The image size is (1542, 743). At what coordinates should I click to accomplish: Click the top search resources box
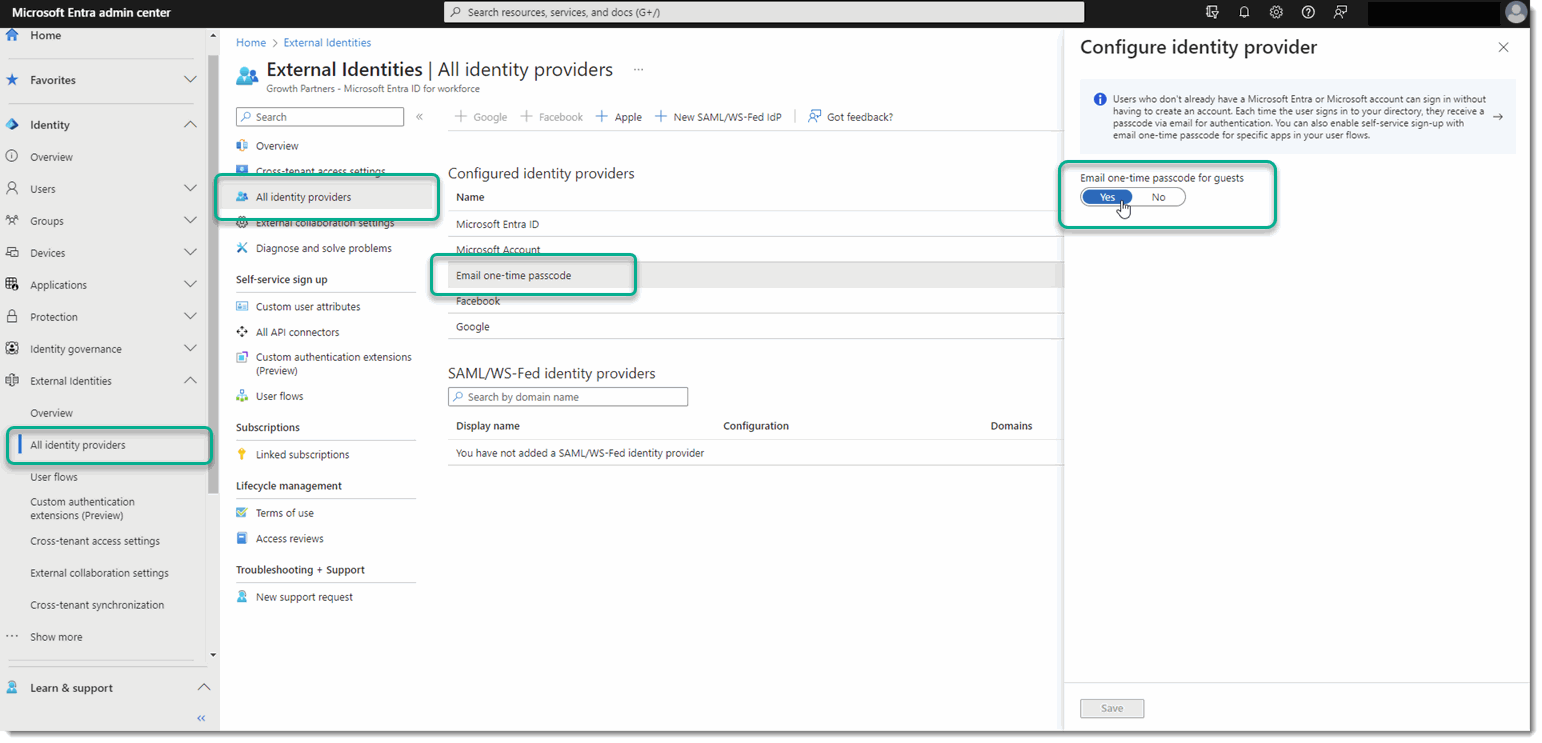764,12
